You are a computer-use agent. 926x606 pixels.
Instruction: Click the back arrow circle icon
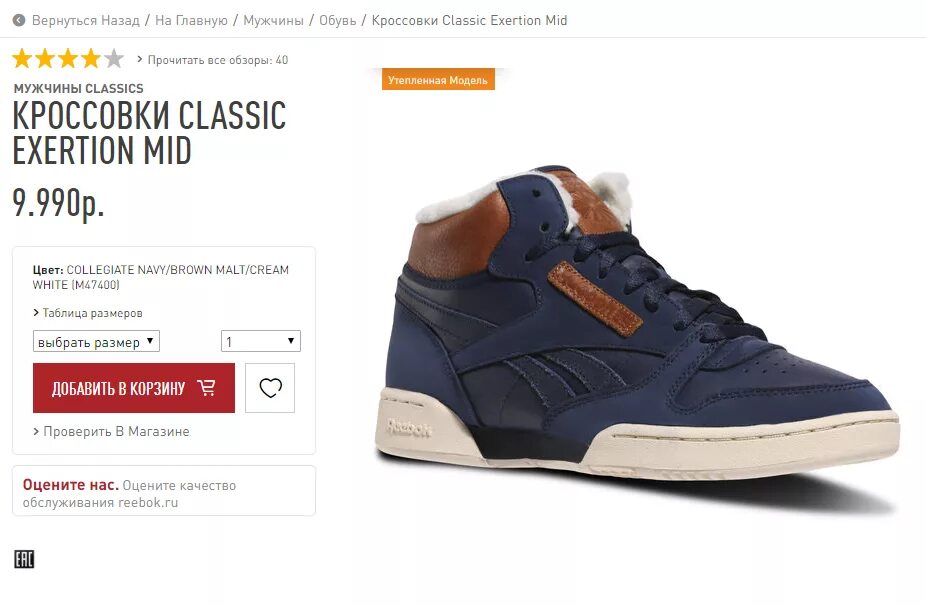pyautogui.click(x=19, y=21)
